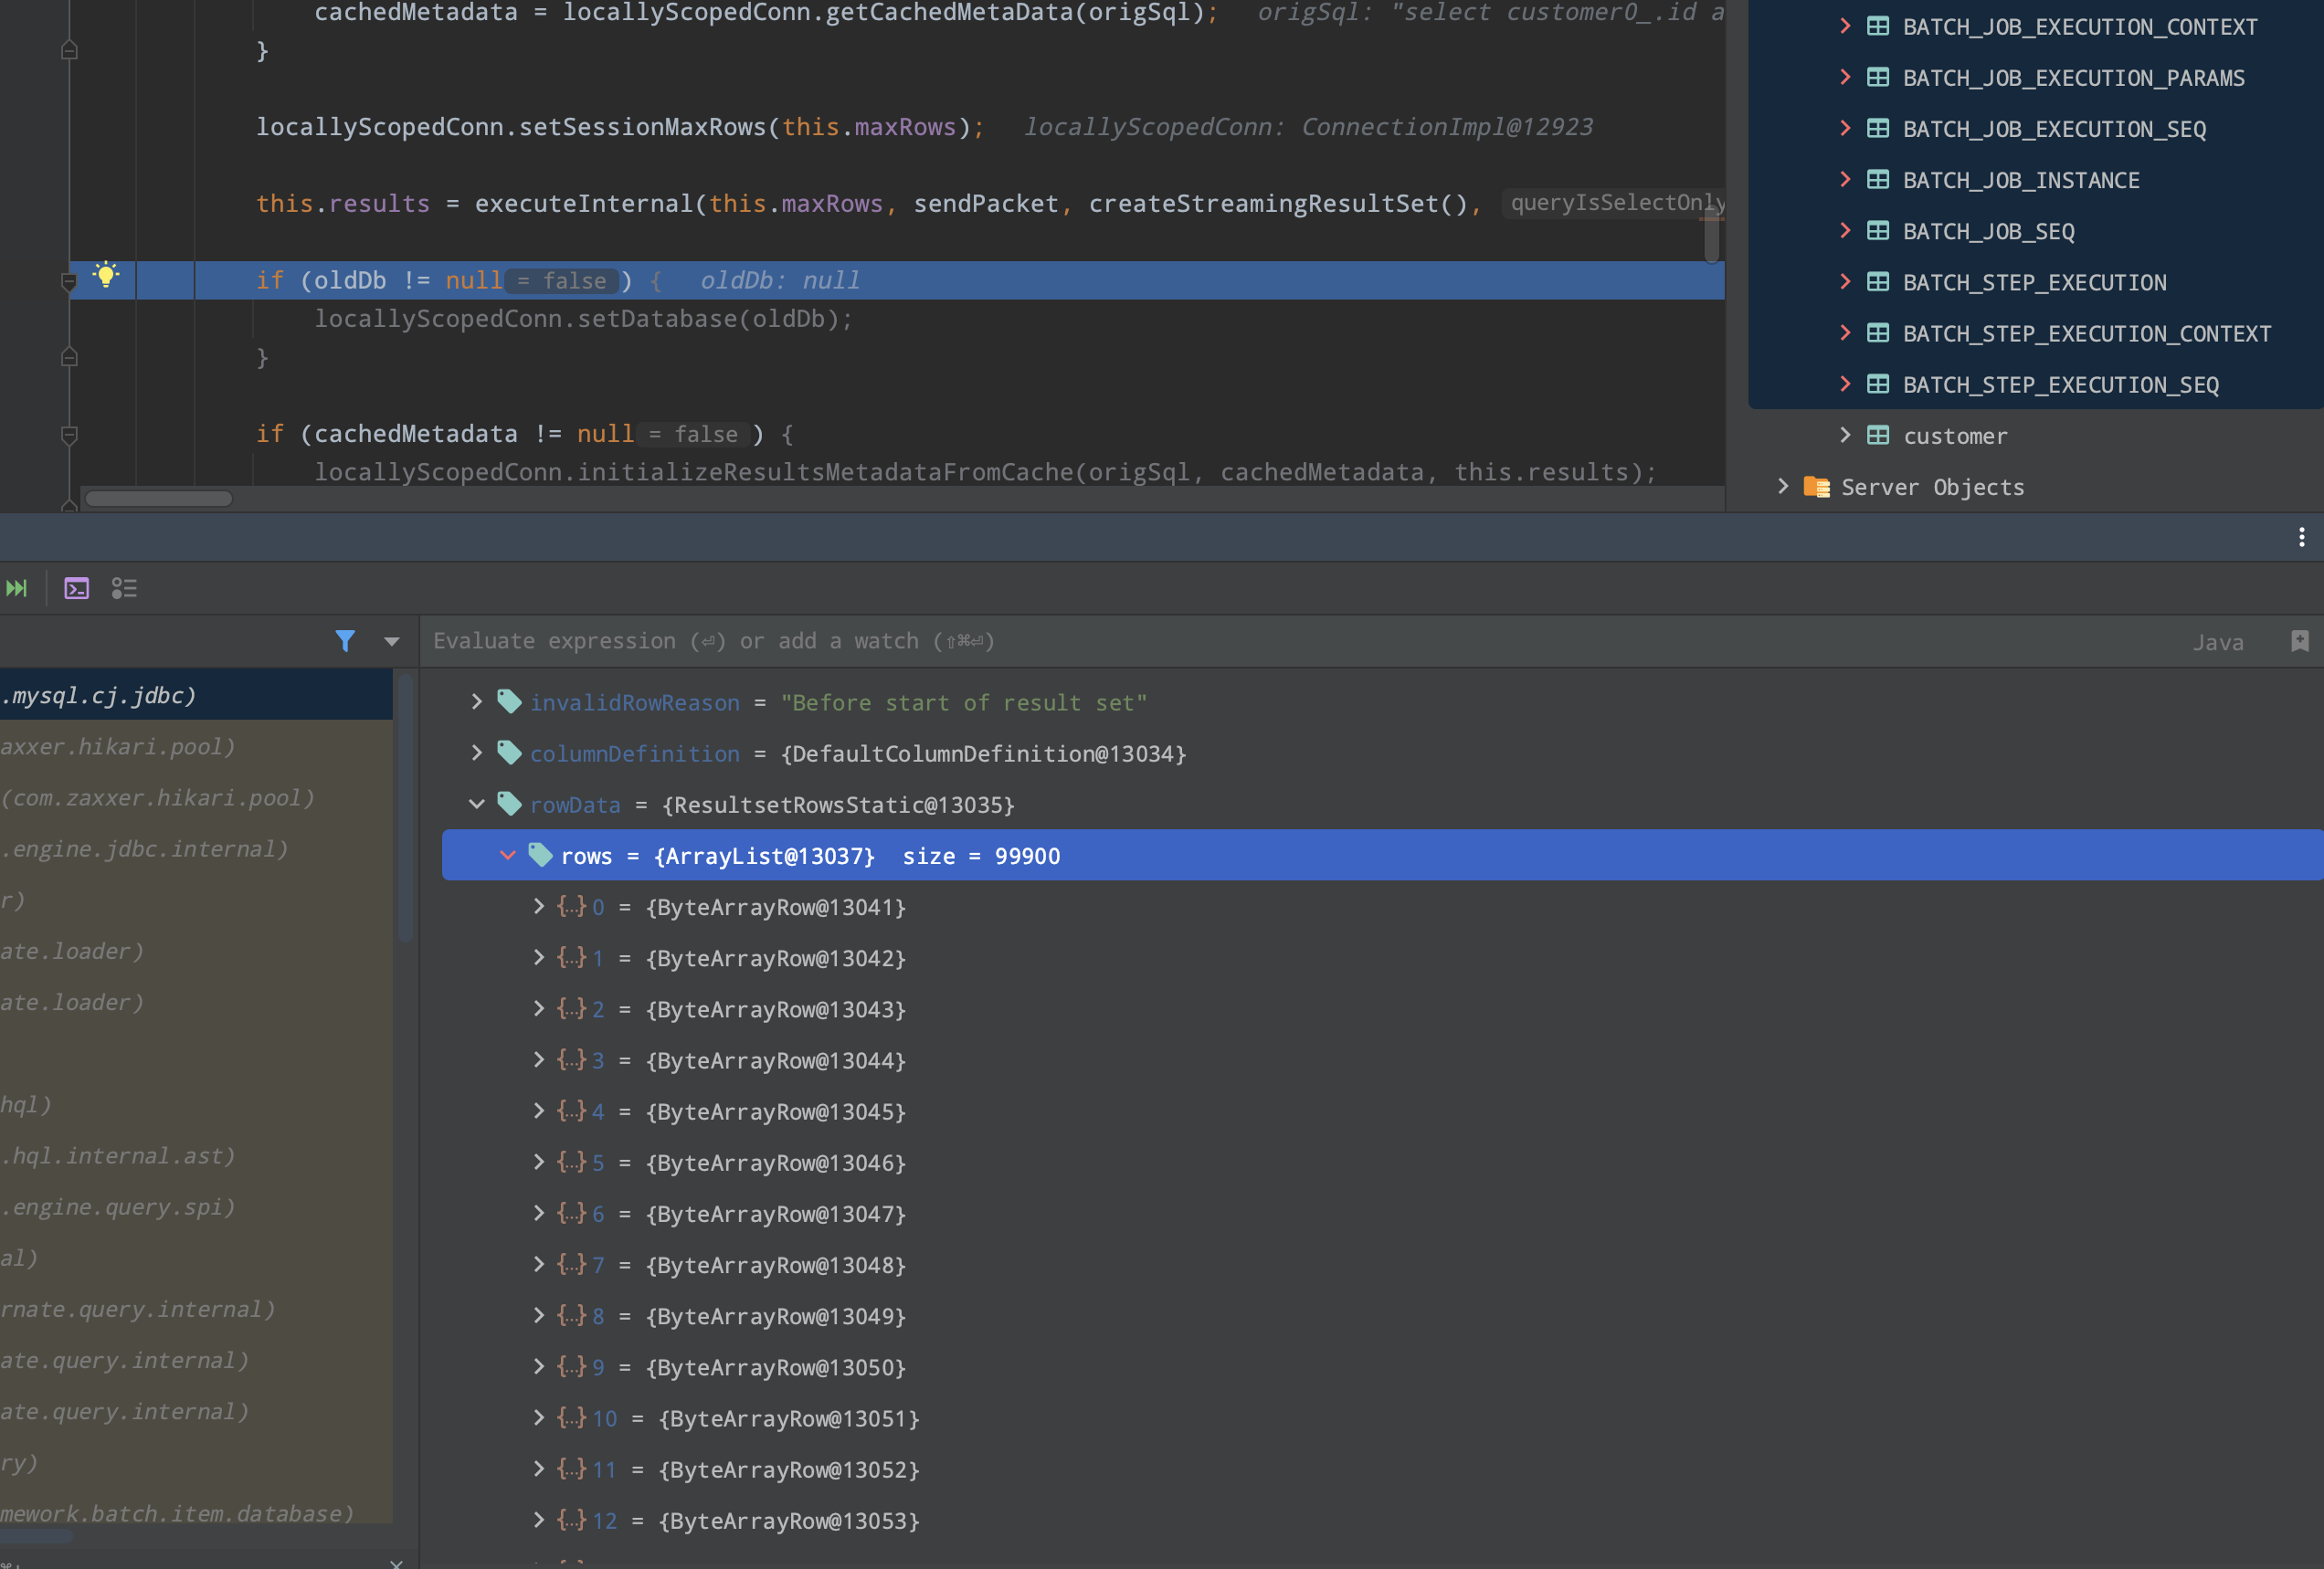Click the tag icon beside rowData
This screenshot has height=1569, width=2324.
(509, 804)
